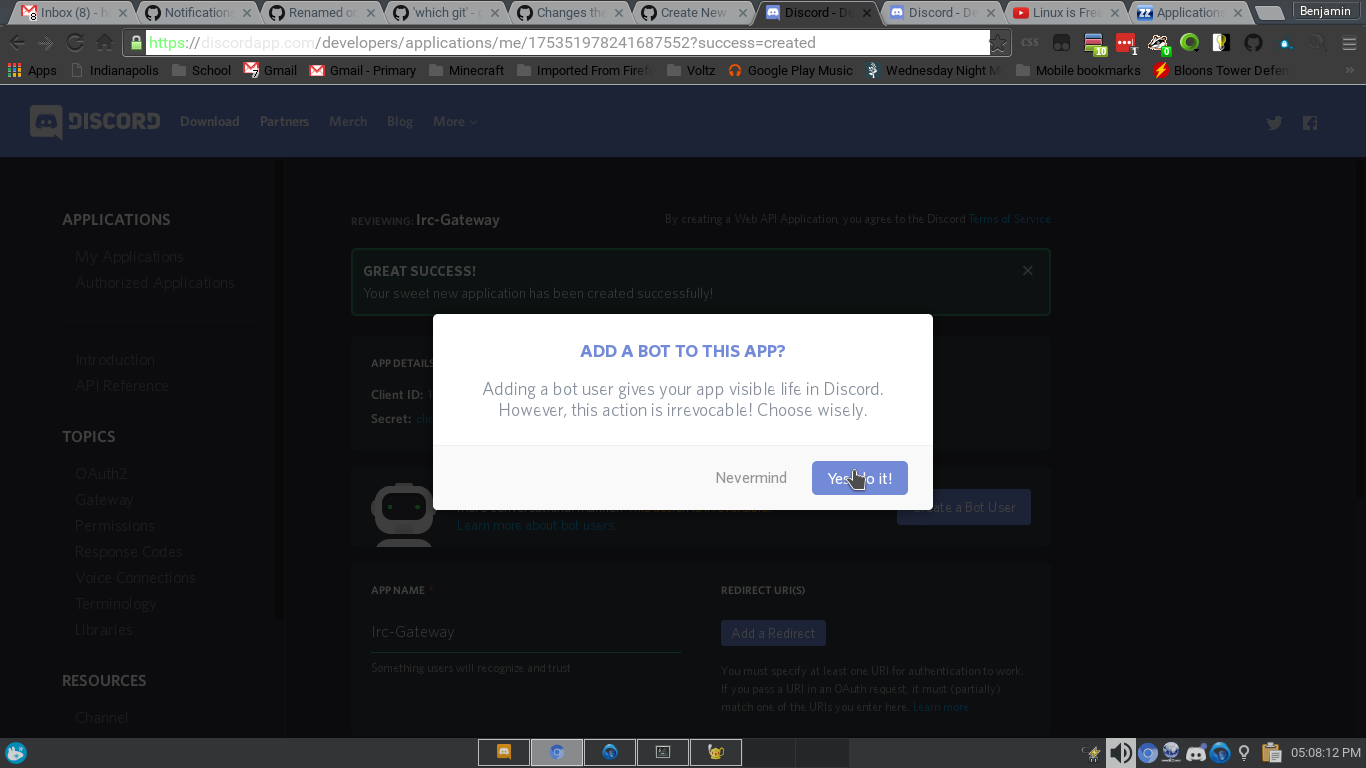Image resolution: width=1366 pixels, height=768 pixels.
Task: Open the Terms of Service link
Action: 1009,219
